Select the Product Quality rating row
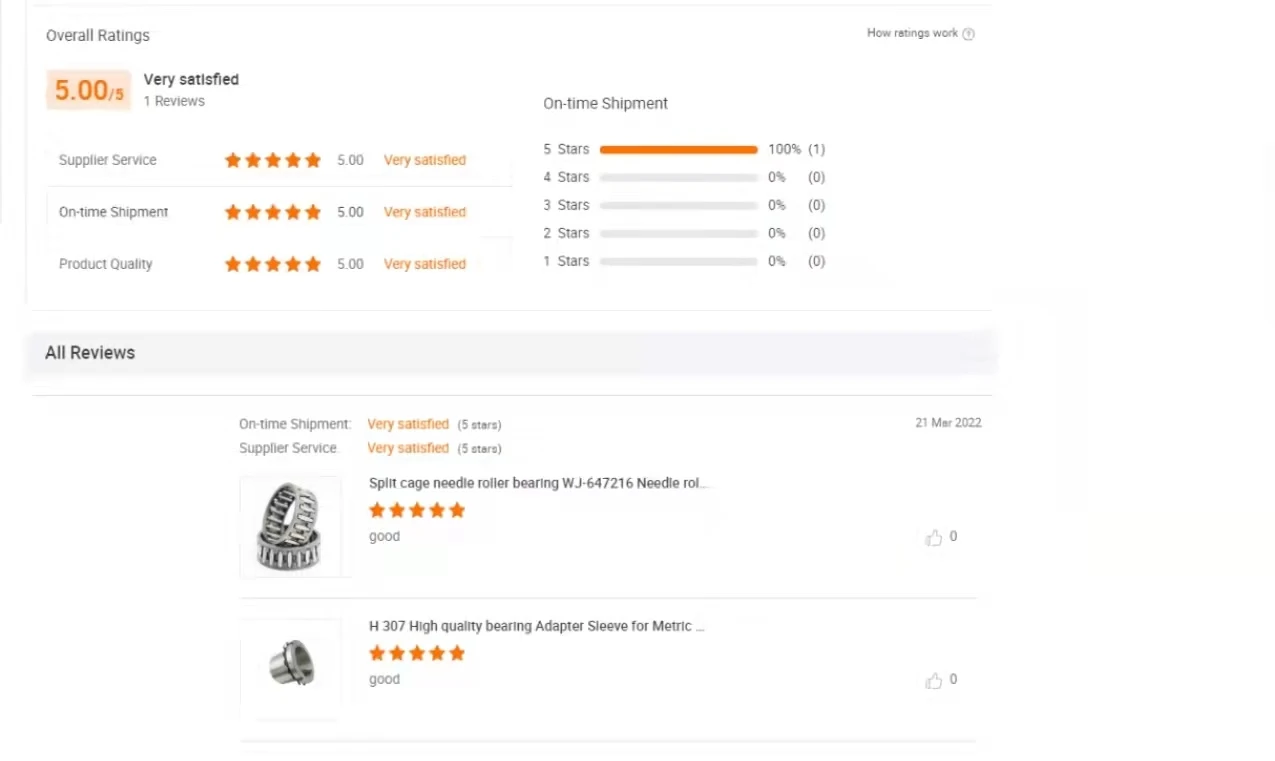Image resolution: width=1275 pixels, height=761 pixels. (106, 264)
